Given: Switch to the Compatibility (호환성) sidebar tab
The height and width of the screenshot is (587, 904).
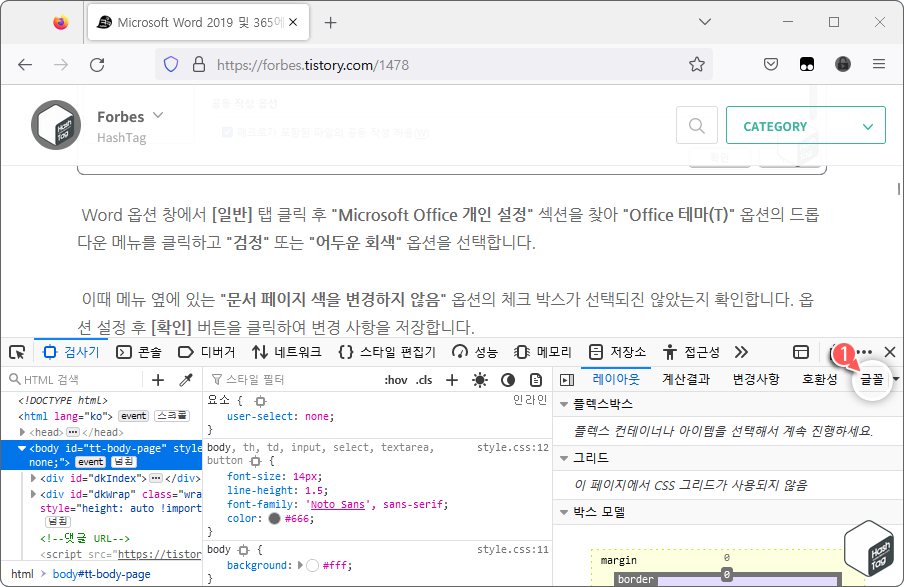Looking at the screenshot, I should coord(819,379).
